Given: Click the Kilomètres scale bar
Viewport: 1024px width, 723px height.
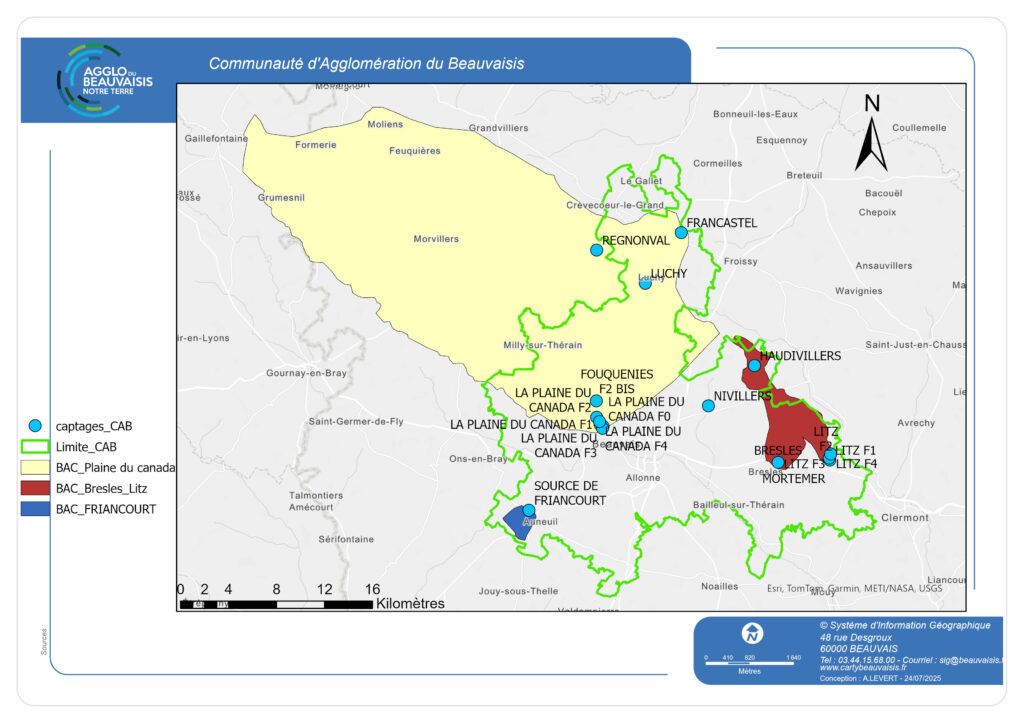Looking at the screenshot, I should coord(275,604).
